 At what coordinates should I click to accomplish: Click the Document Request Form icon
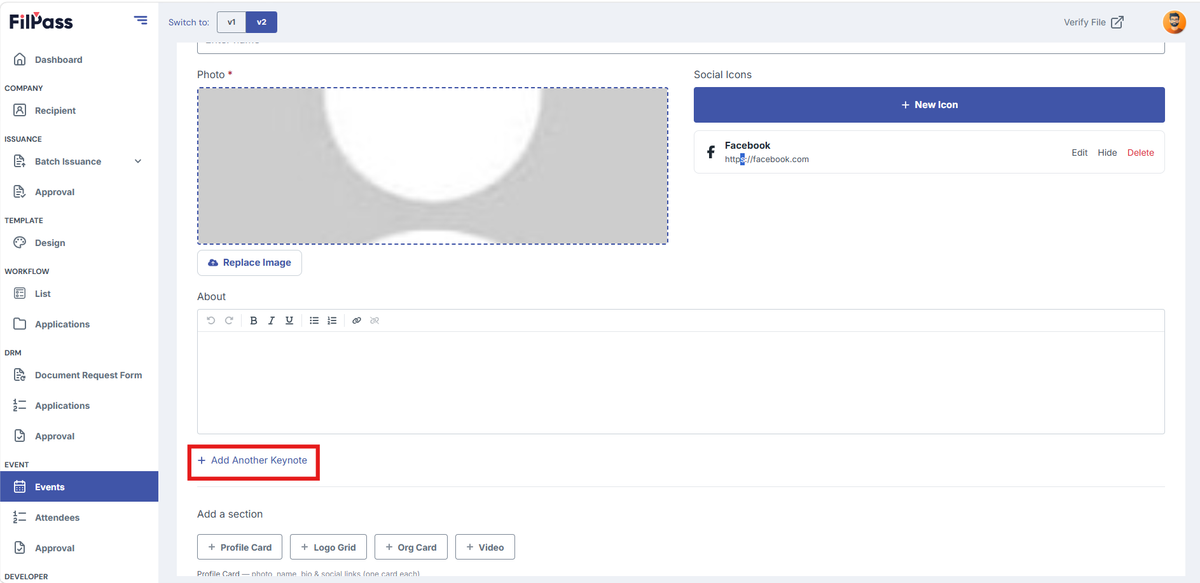tap(20, 376)
